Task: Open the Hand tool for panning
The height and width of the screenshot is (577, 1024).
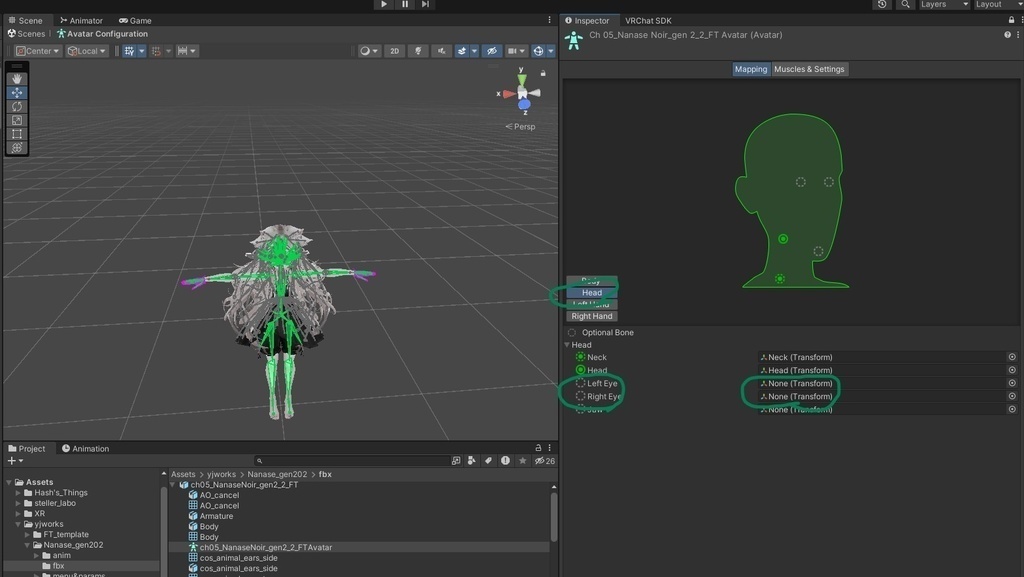Action: point(16,78)
